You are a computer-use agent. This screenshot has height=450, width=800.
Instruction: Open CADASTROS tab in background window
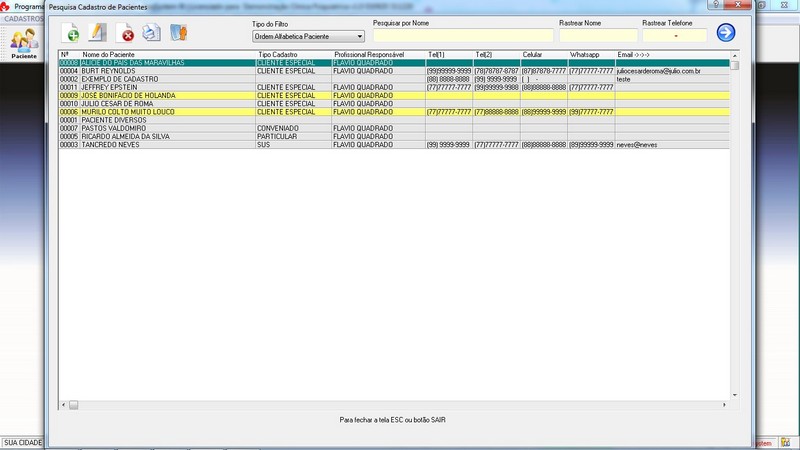pos(24,19)
